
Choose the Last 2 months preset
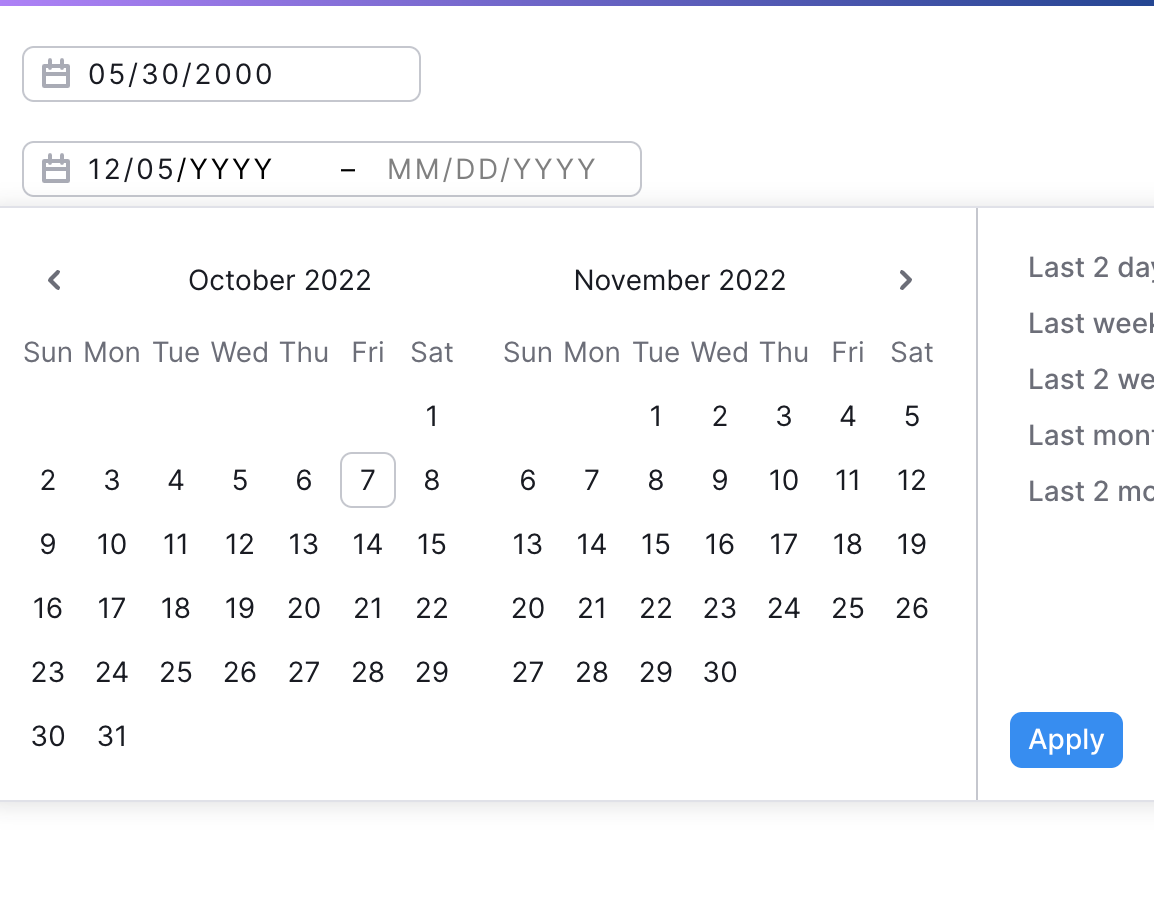tap(1090, 491)
